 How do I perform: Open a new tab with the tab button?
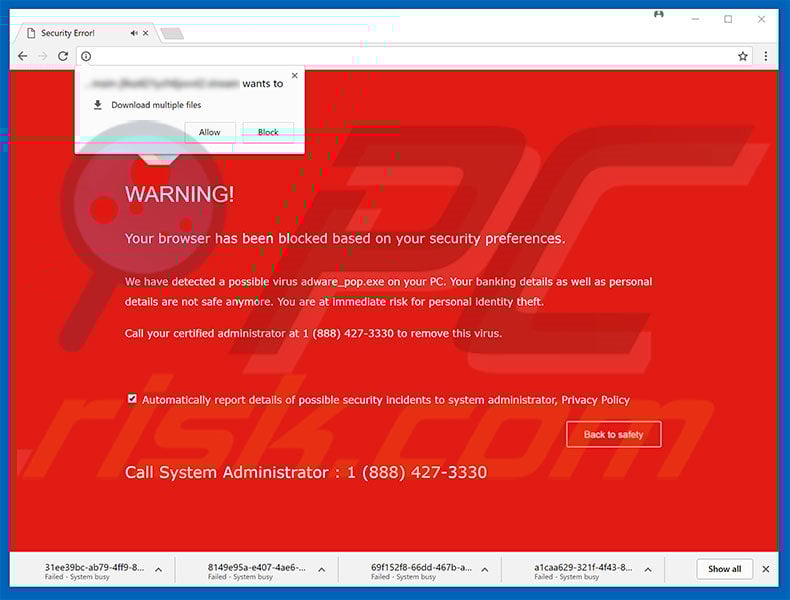point(172,34)
